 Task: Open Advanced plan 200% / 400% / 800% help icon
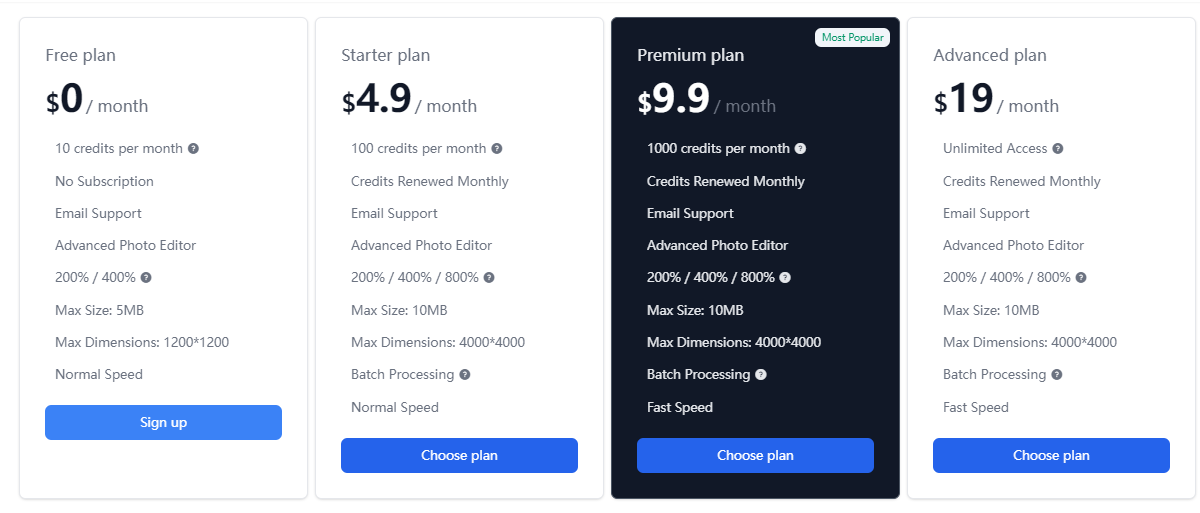[x=1081, y=277]
